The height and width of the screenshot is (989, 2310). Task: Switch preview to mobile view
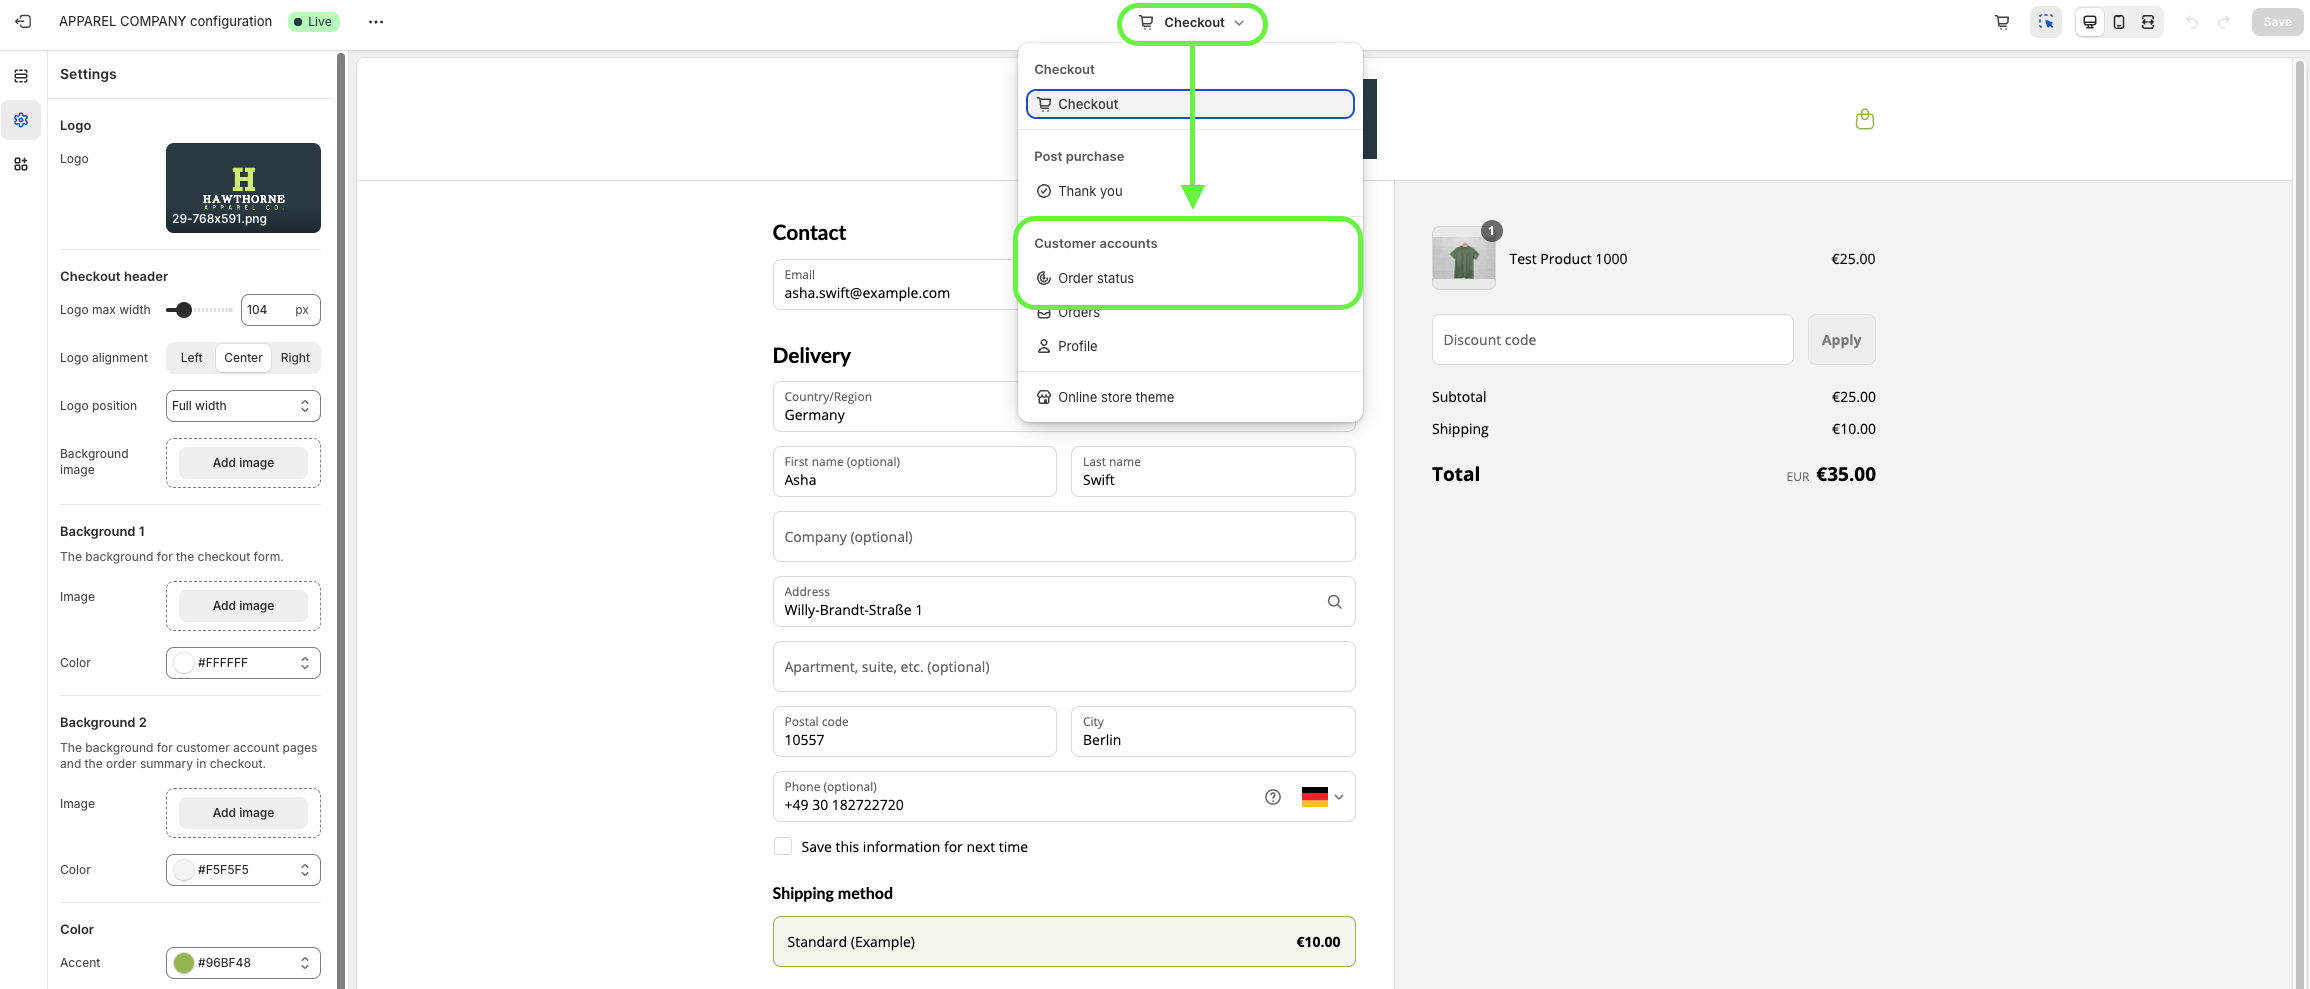2118,22
